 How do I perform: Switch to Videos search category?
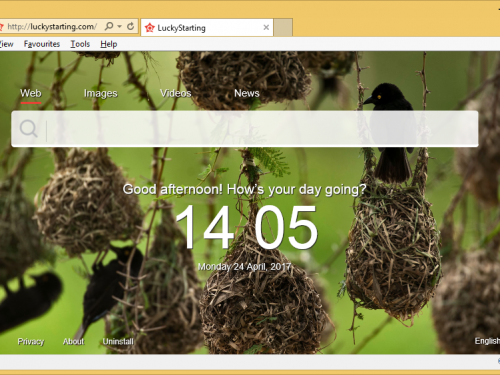[176, 93]
